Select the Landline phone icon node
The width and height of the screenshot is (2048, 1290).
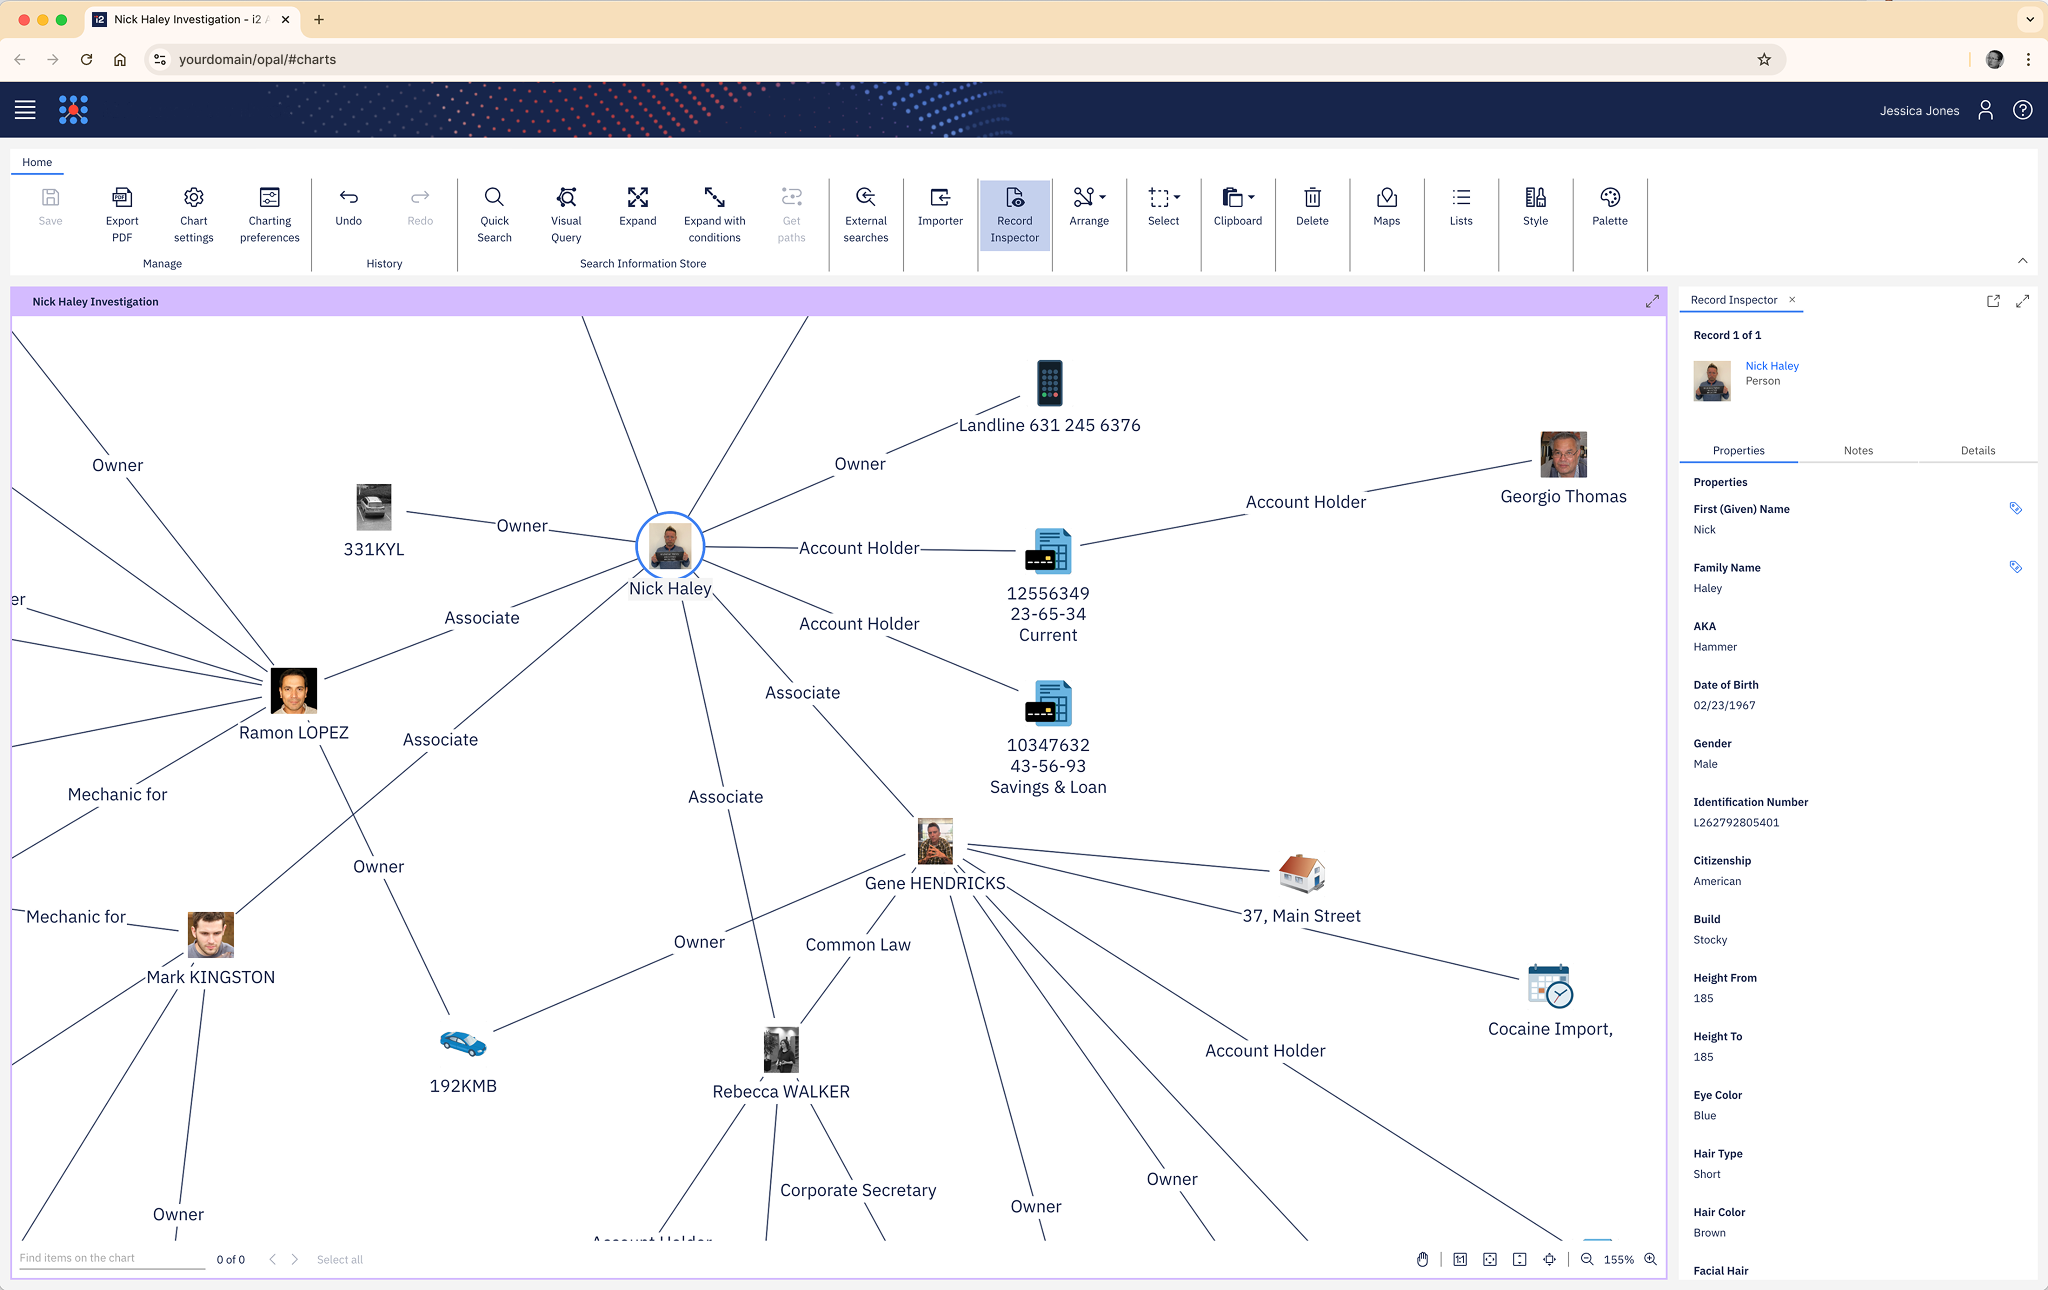[1049, 383]
